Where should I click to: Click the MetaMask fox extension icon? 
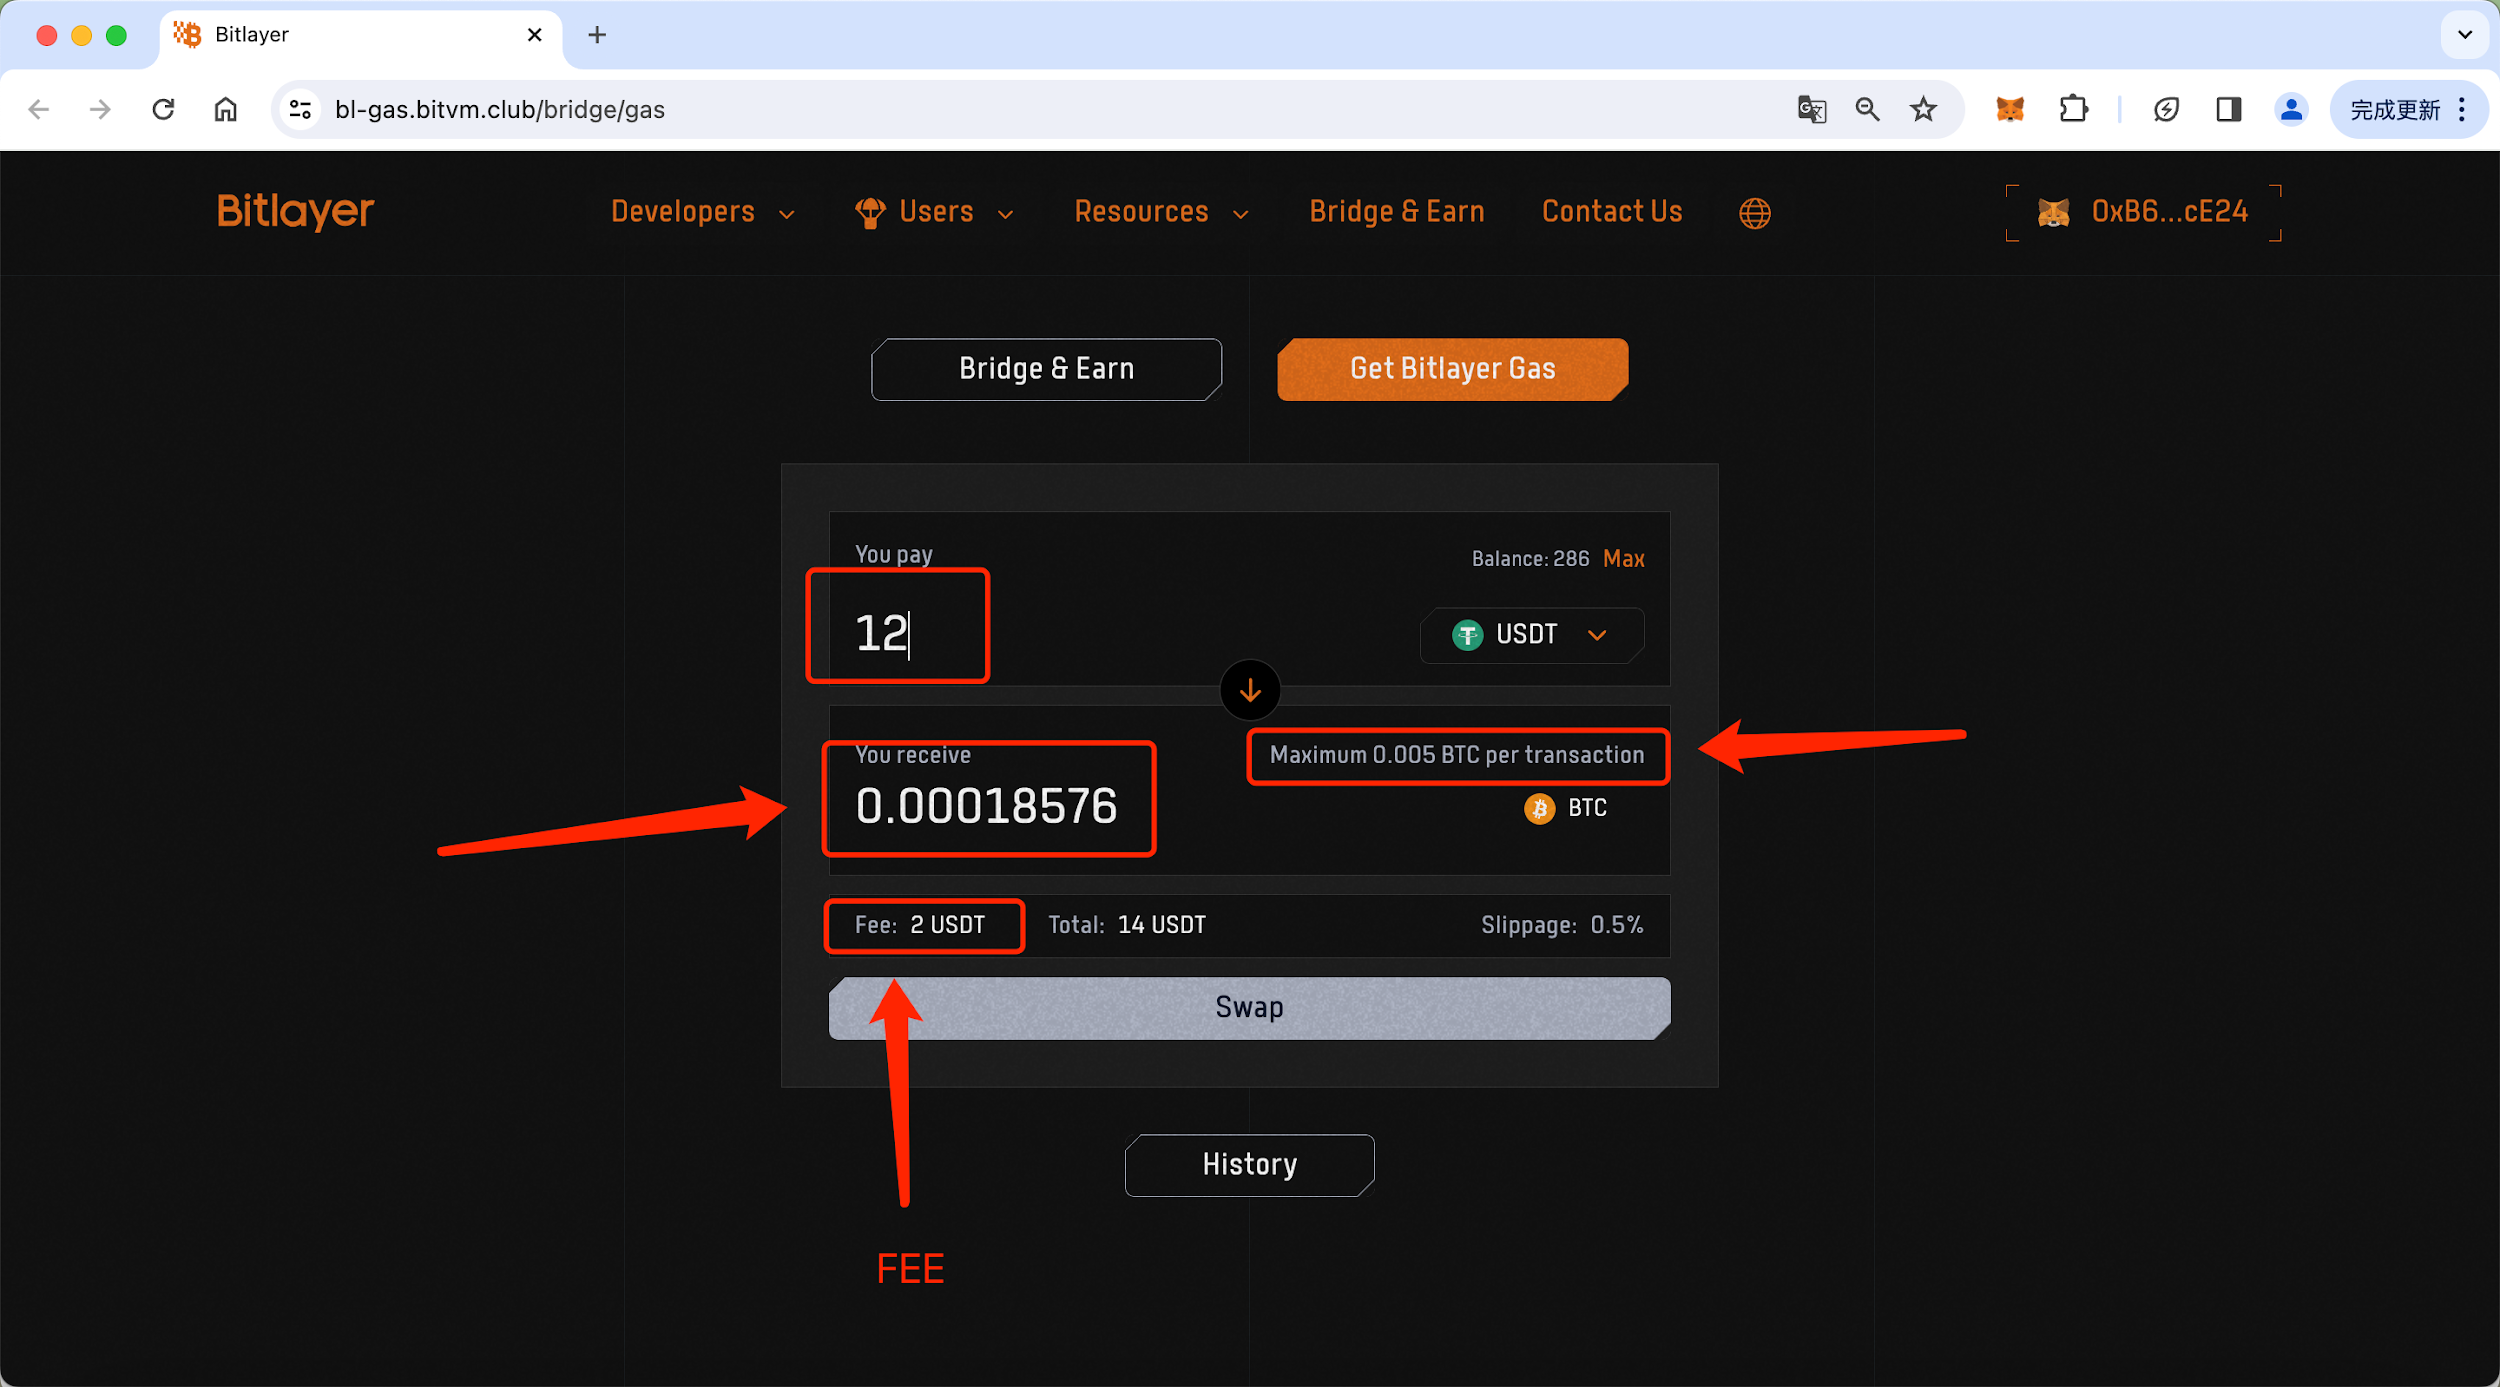coord(2009,109)
